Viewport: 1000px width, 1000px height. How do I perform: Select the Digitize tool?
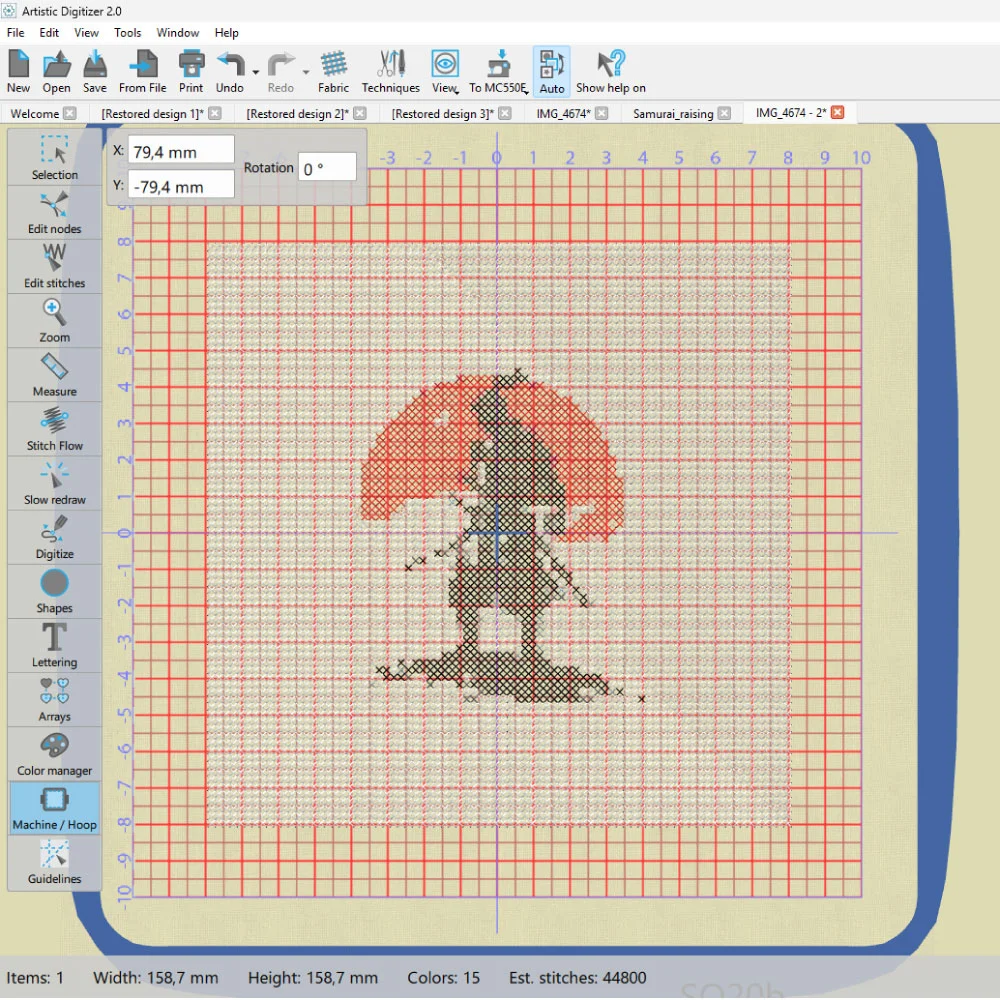(54, 536)
